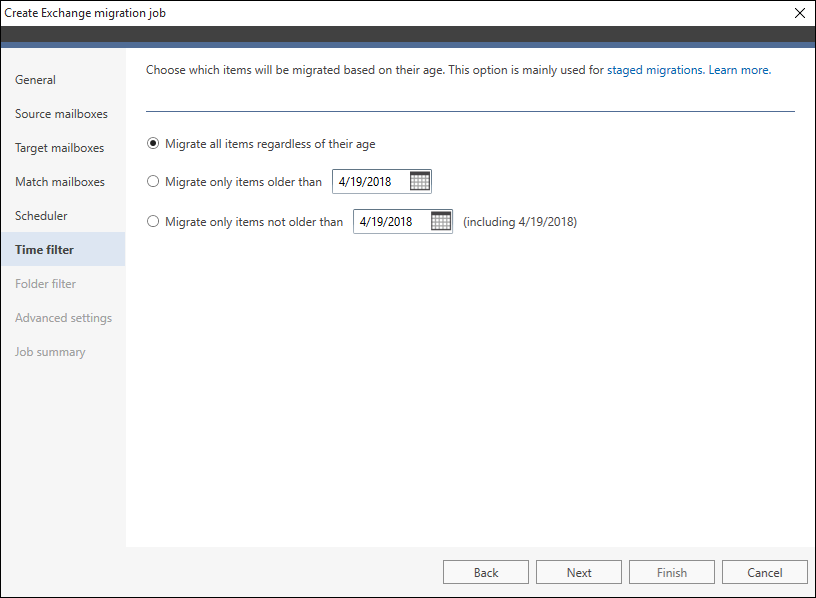The height and width of the screenshot is (598, 816).
Task: Click the Finish button
Action: point(672,572)
